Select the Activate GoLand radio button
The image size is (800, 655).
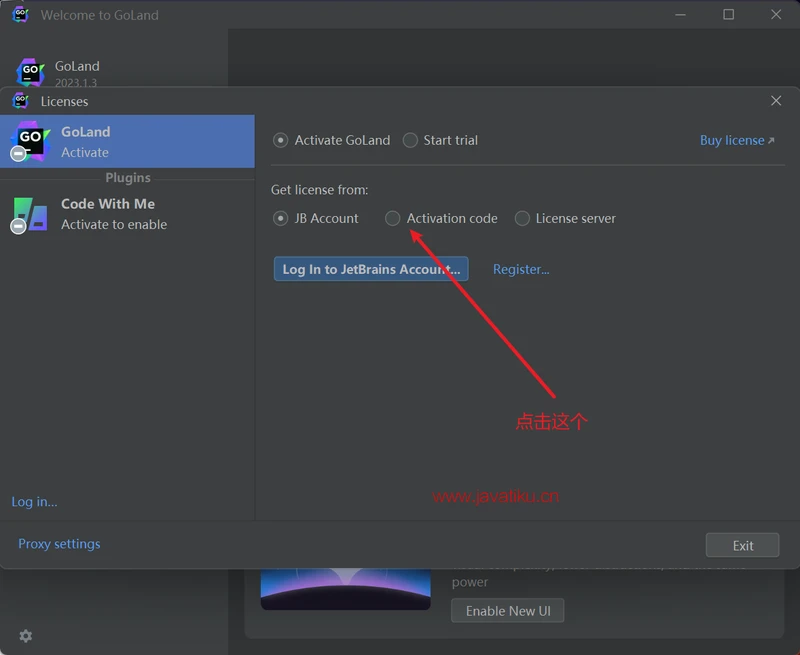click(281, 140)
